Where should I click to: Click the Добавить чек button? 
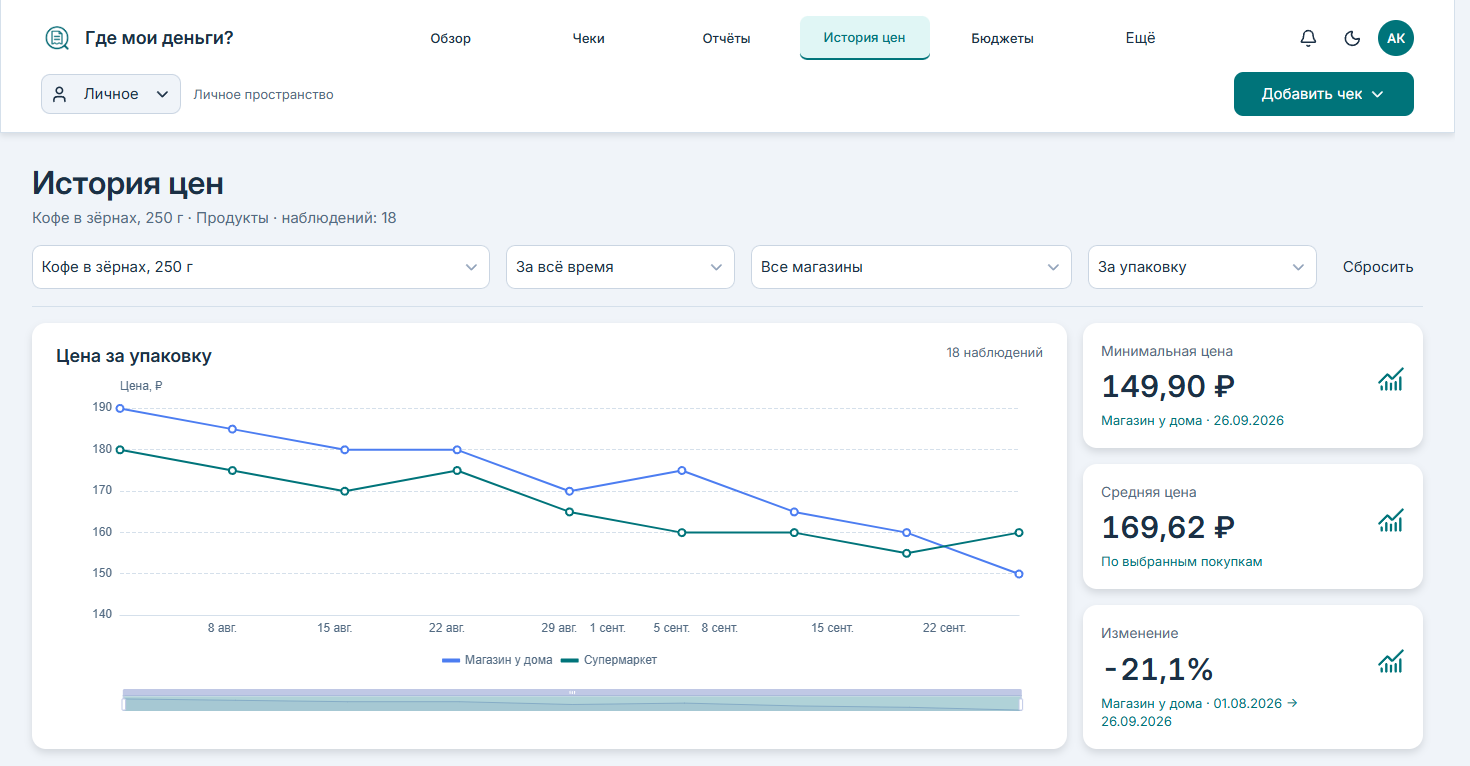[1323, 94]
